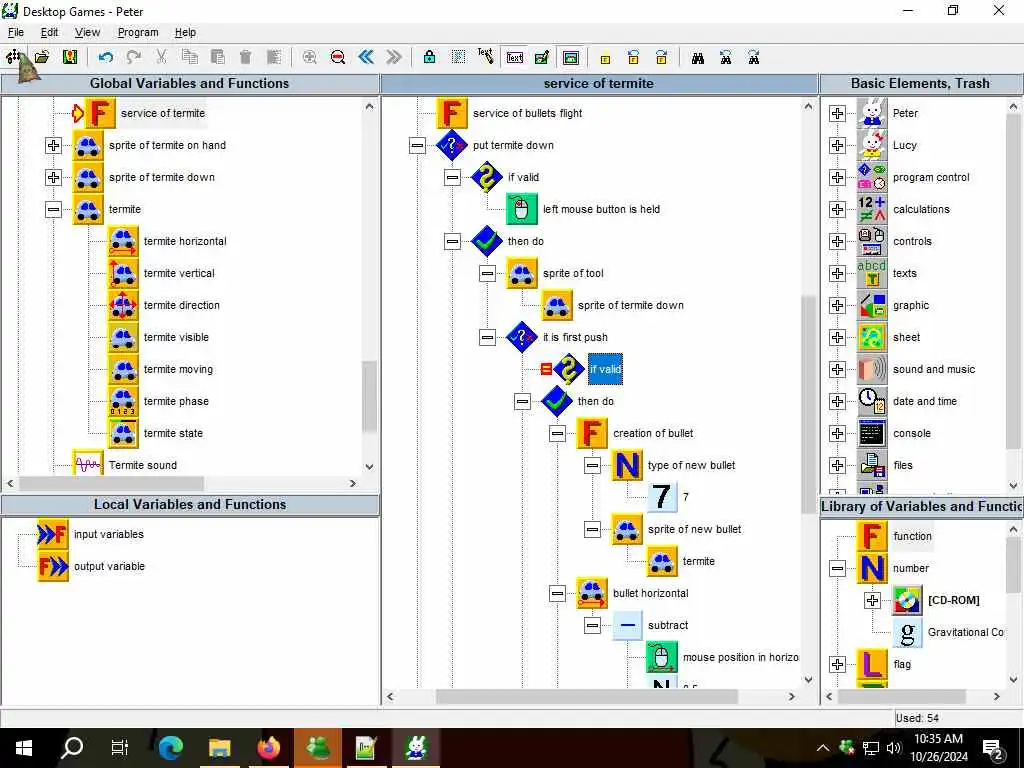Select termite phase tree item
This screenshot has width=1024, height=768.
pos(176,401)
